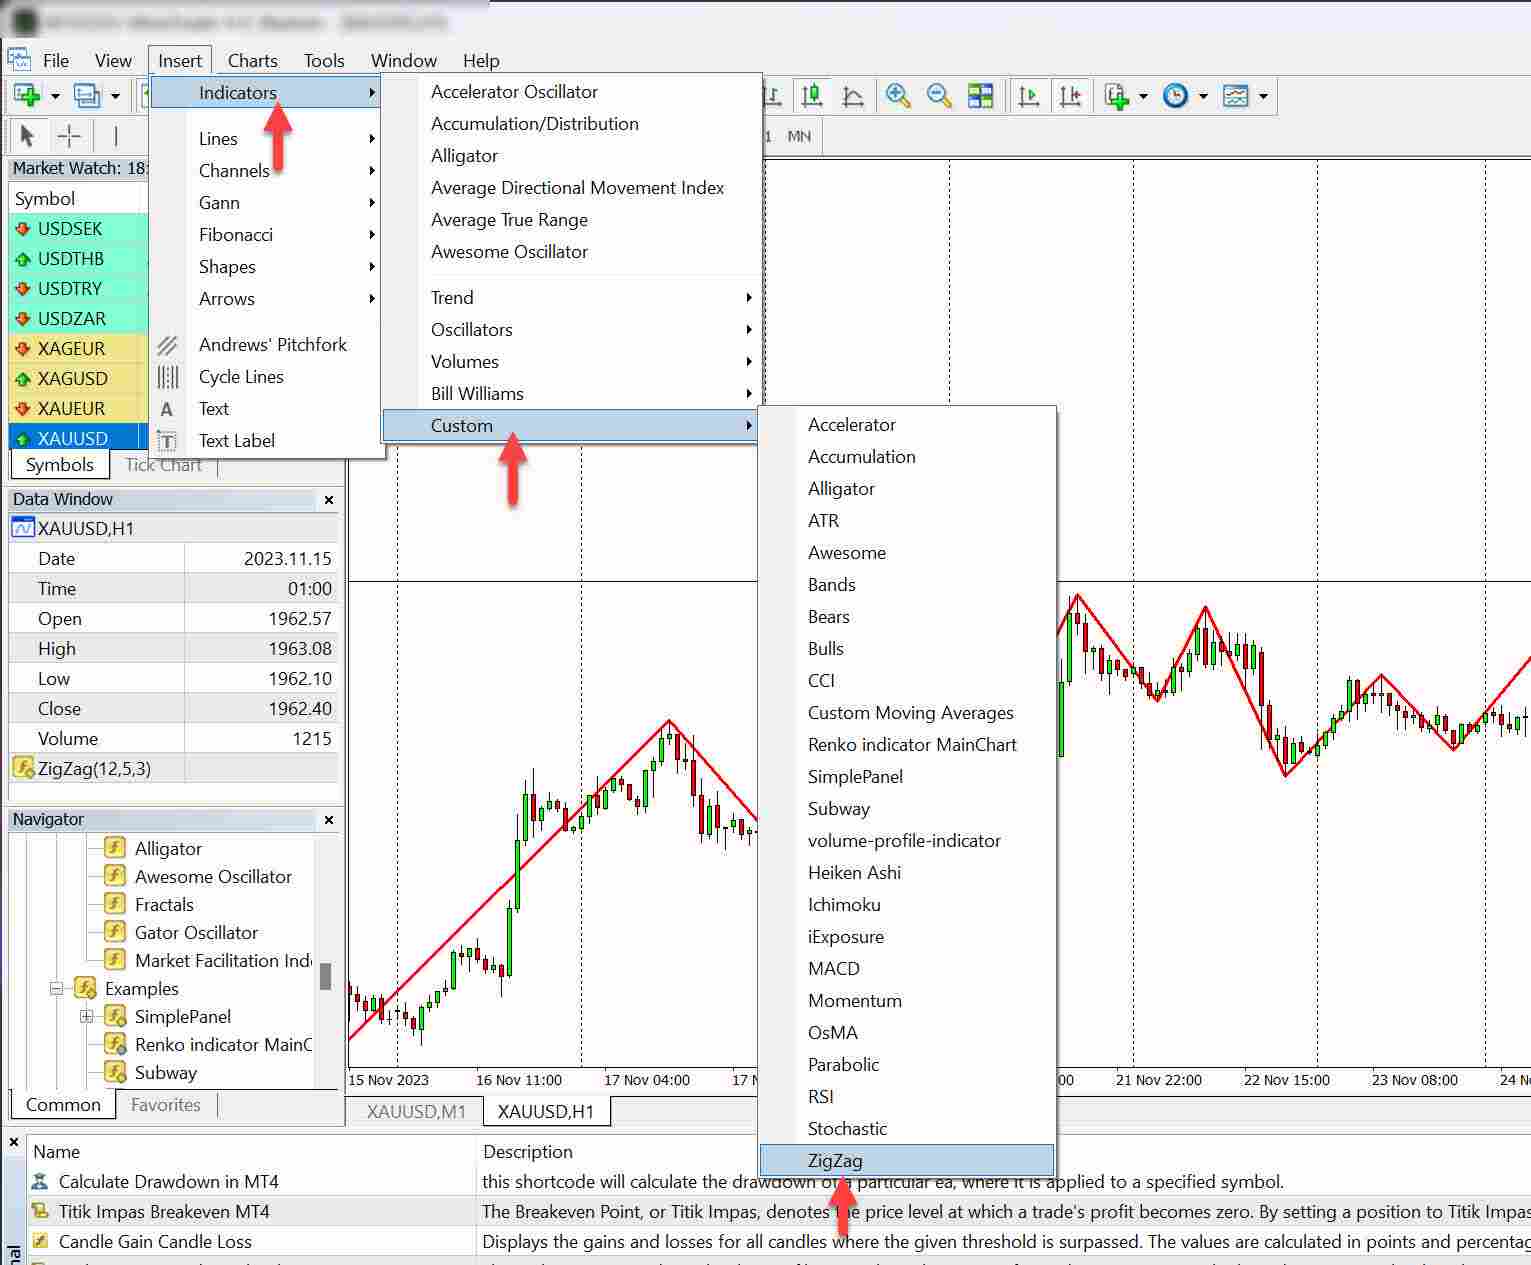1531x1265 pixels.
Task: Open the Indicators list dropdown arrow
Action: click(1143, 97)
